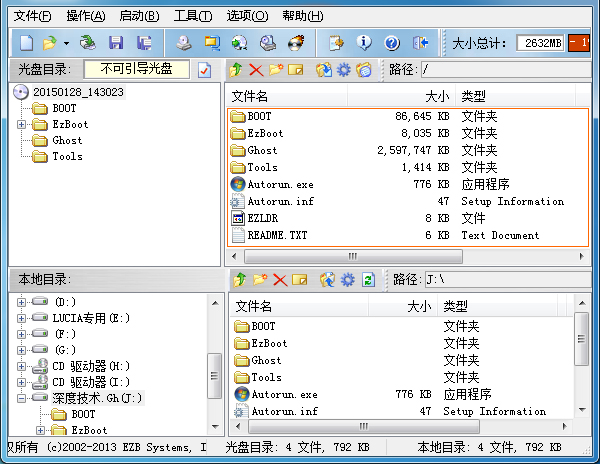The height and width of the screenshot is (464, 600).
Task: Click add files icon in disc pane
Action: pos(324,70)
